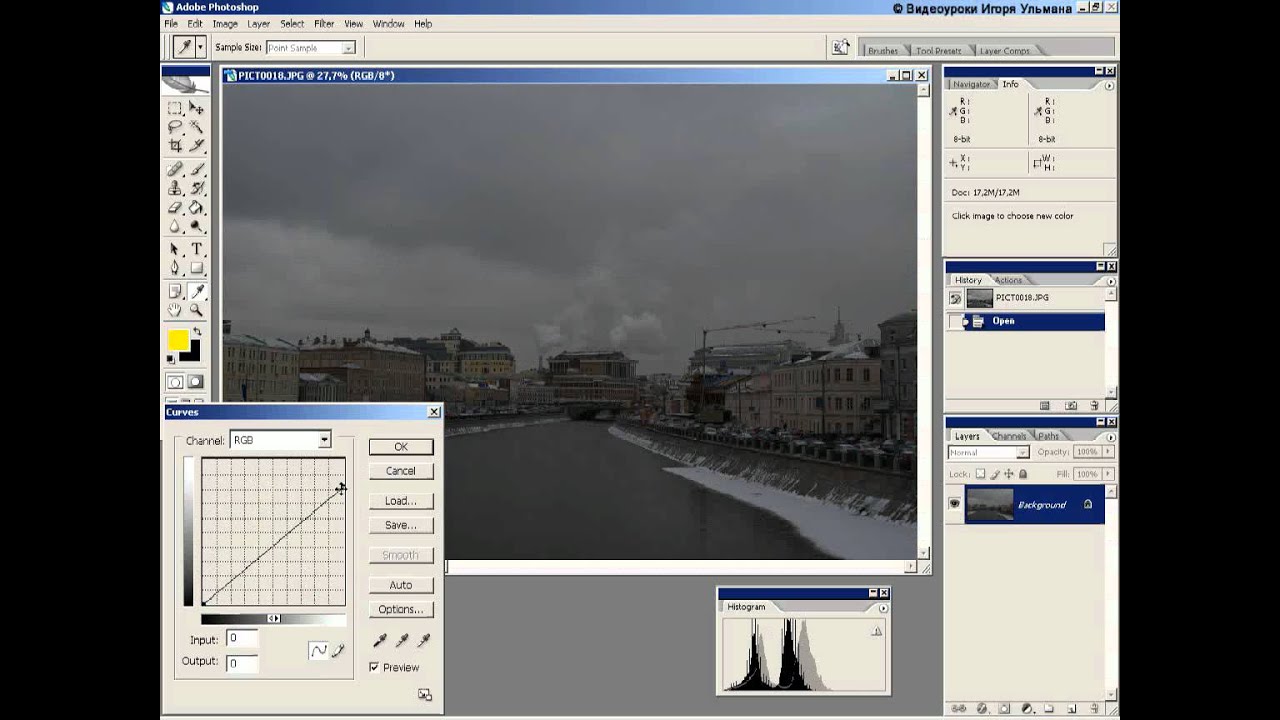Screen dimensions: 1280x720
Task: Open the Image menu
Action: (225, 24)
